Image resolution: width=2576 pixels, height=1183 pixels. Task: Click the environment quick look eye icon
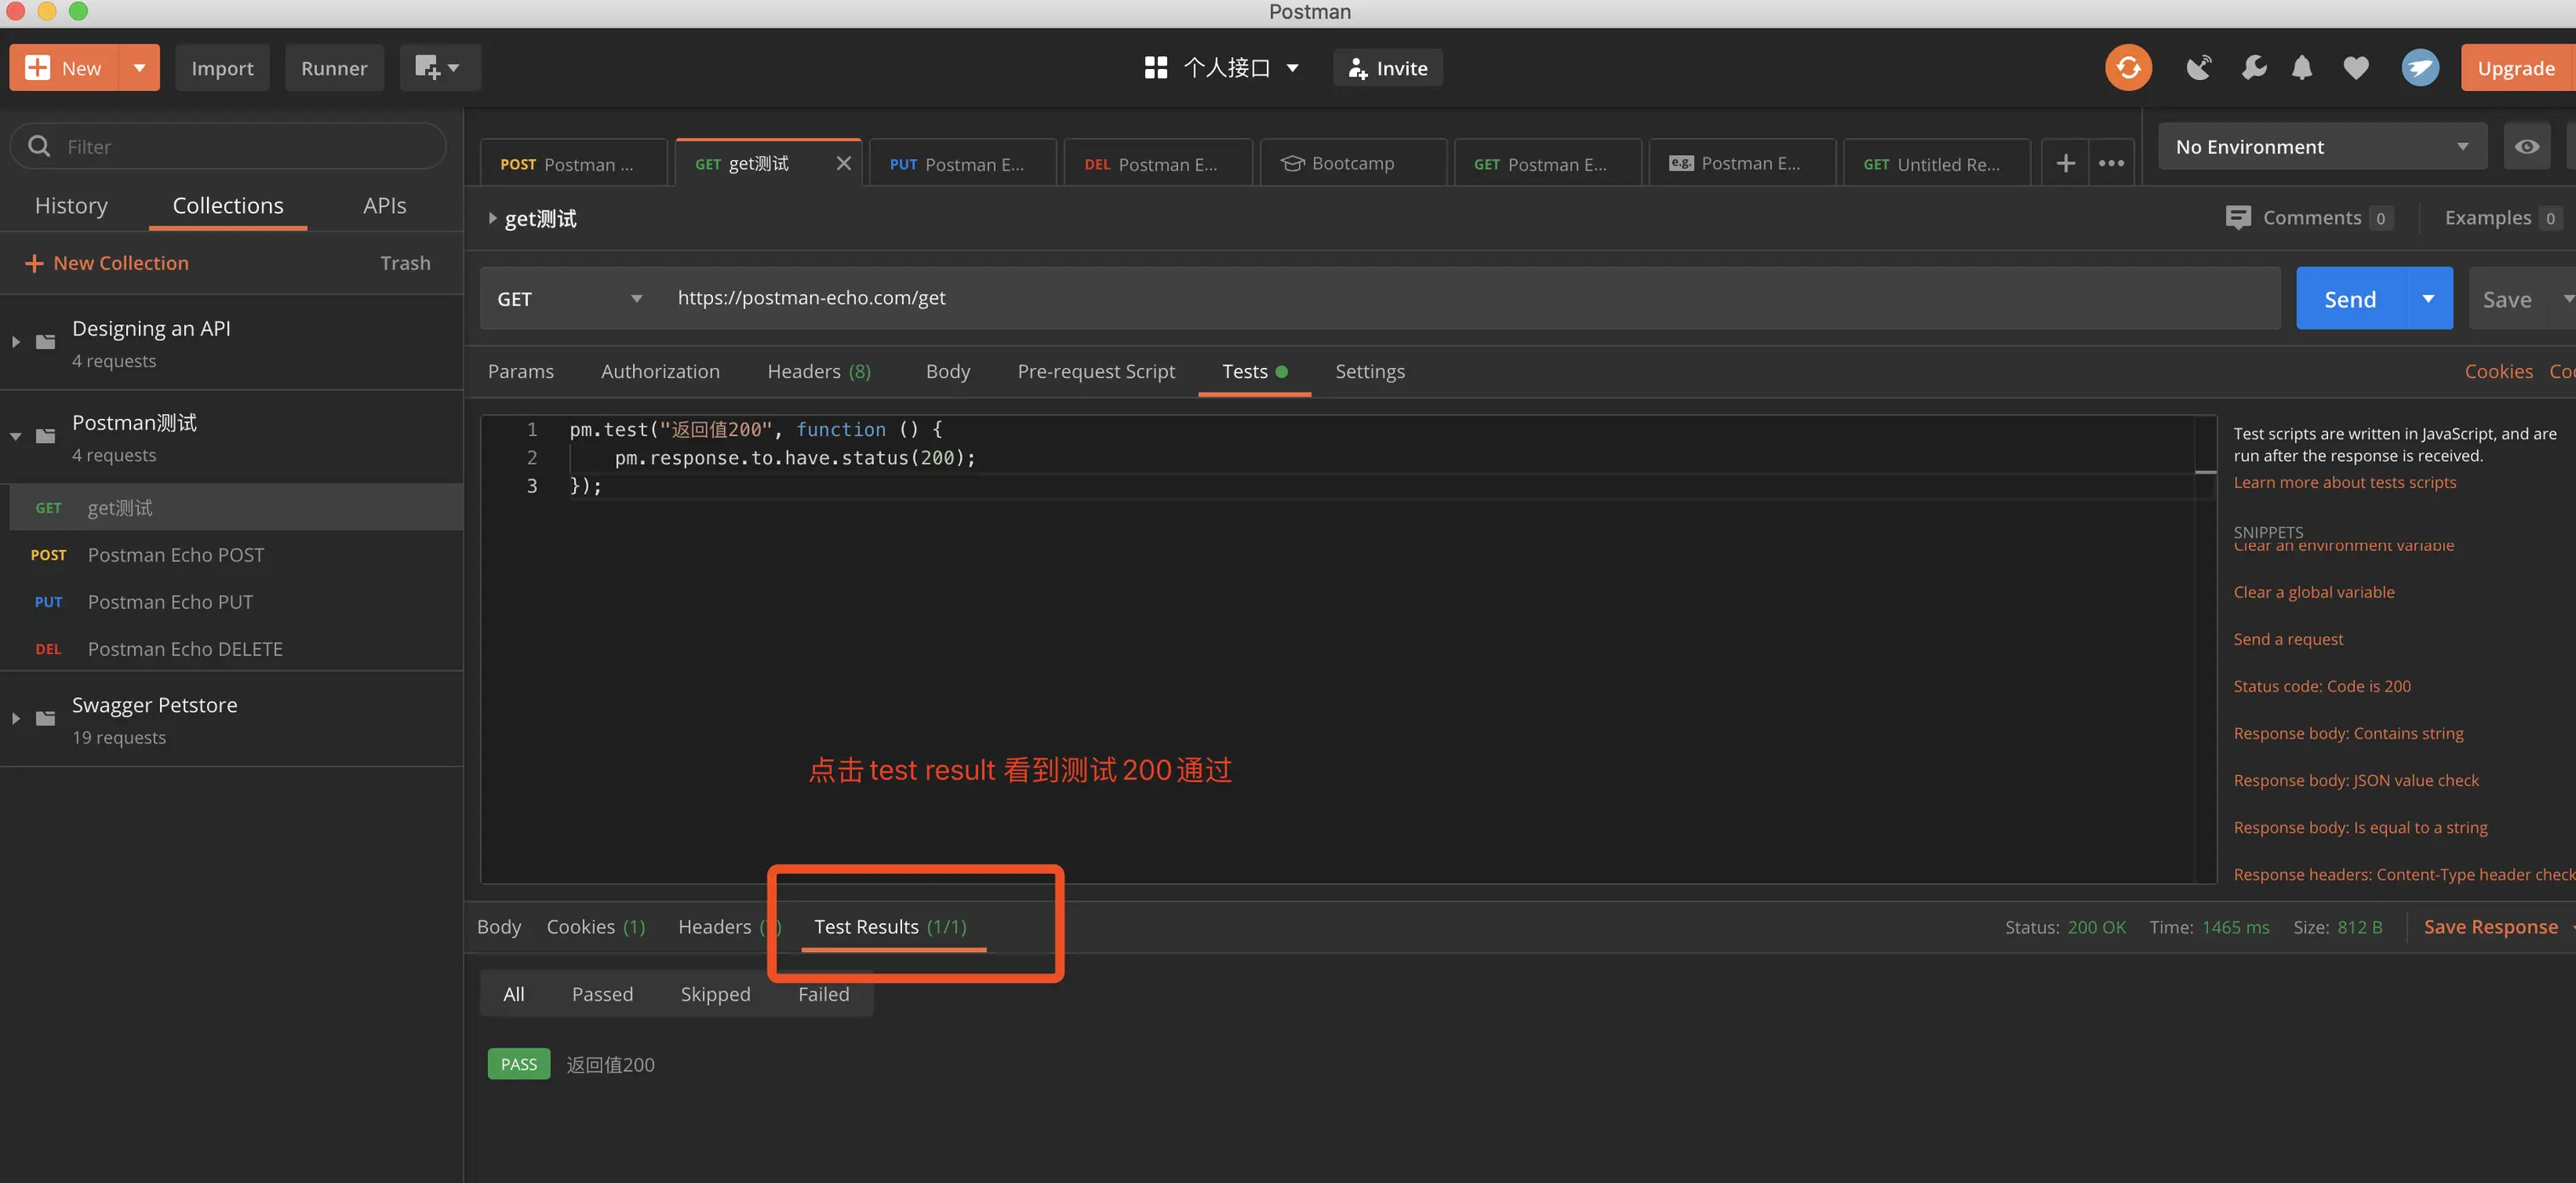point(2526,147)
